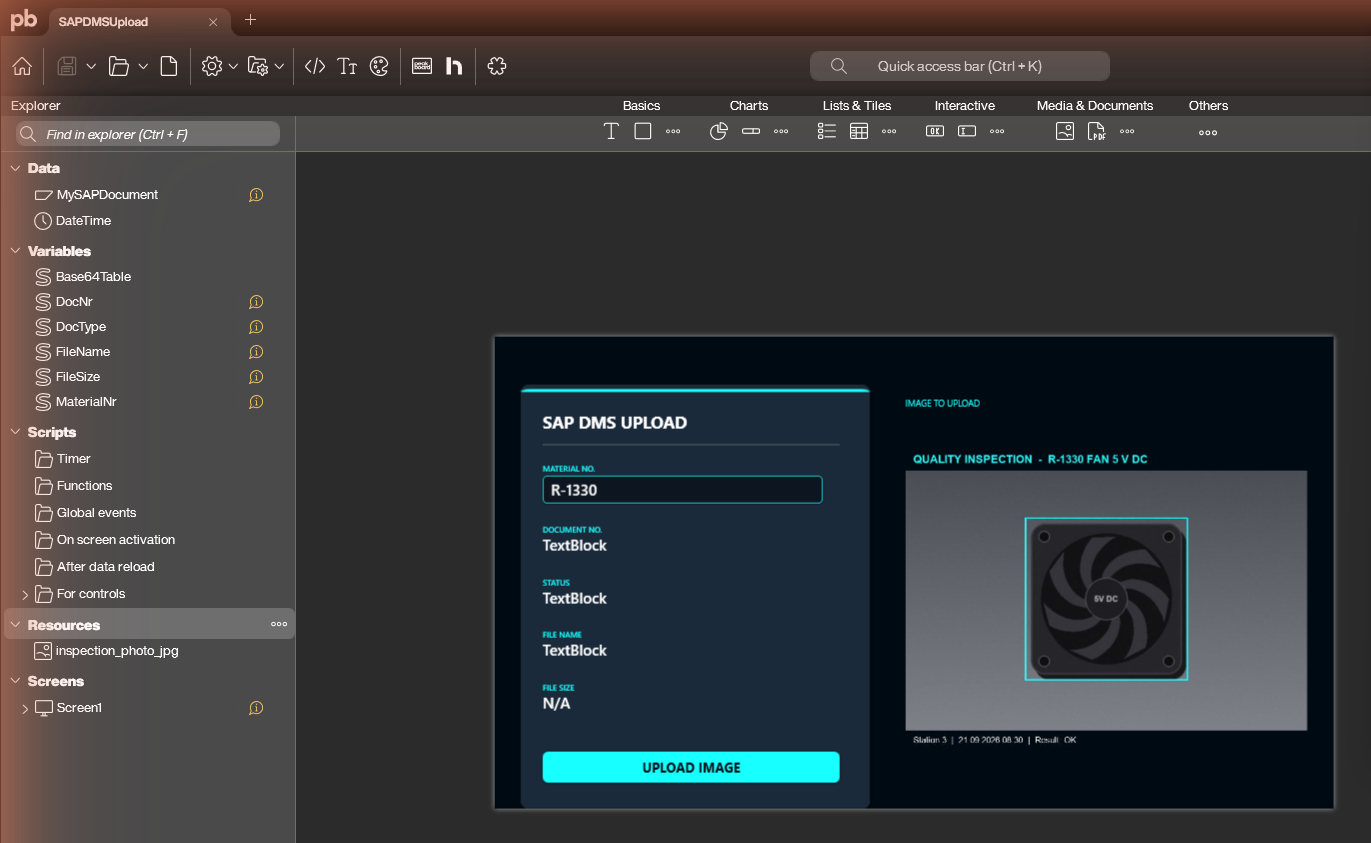Image resolution: width=1371 pixels, height=843 pixels.
Task: Select the fan inspection photo on canvas
Action: (x=1106, y=600)
